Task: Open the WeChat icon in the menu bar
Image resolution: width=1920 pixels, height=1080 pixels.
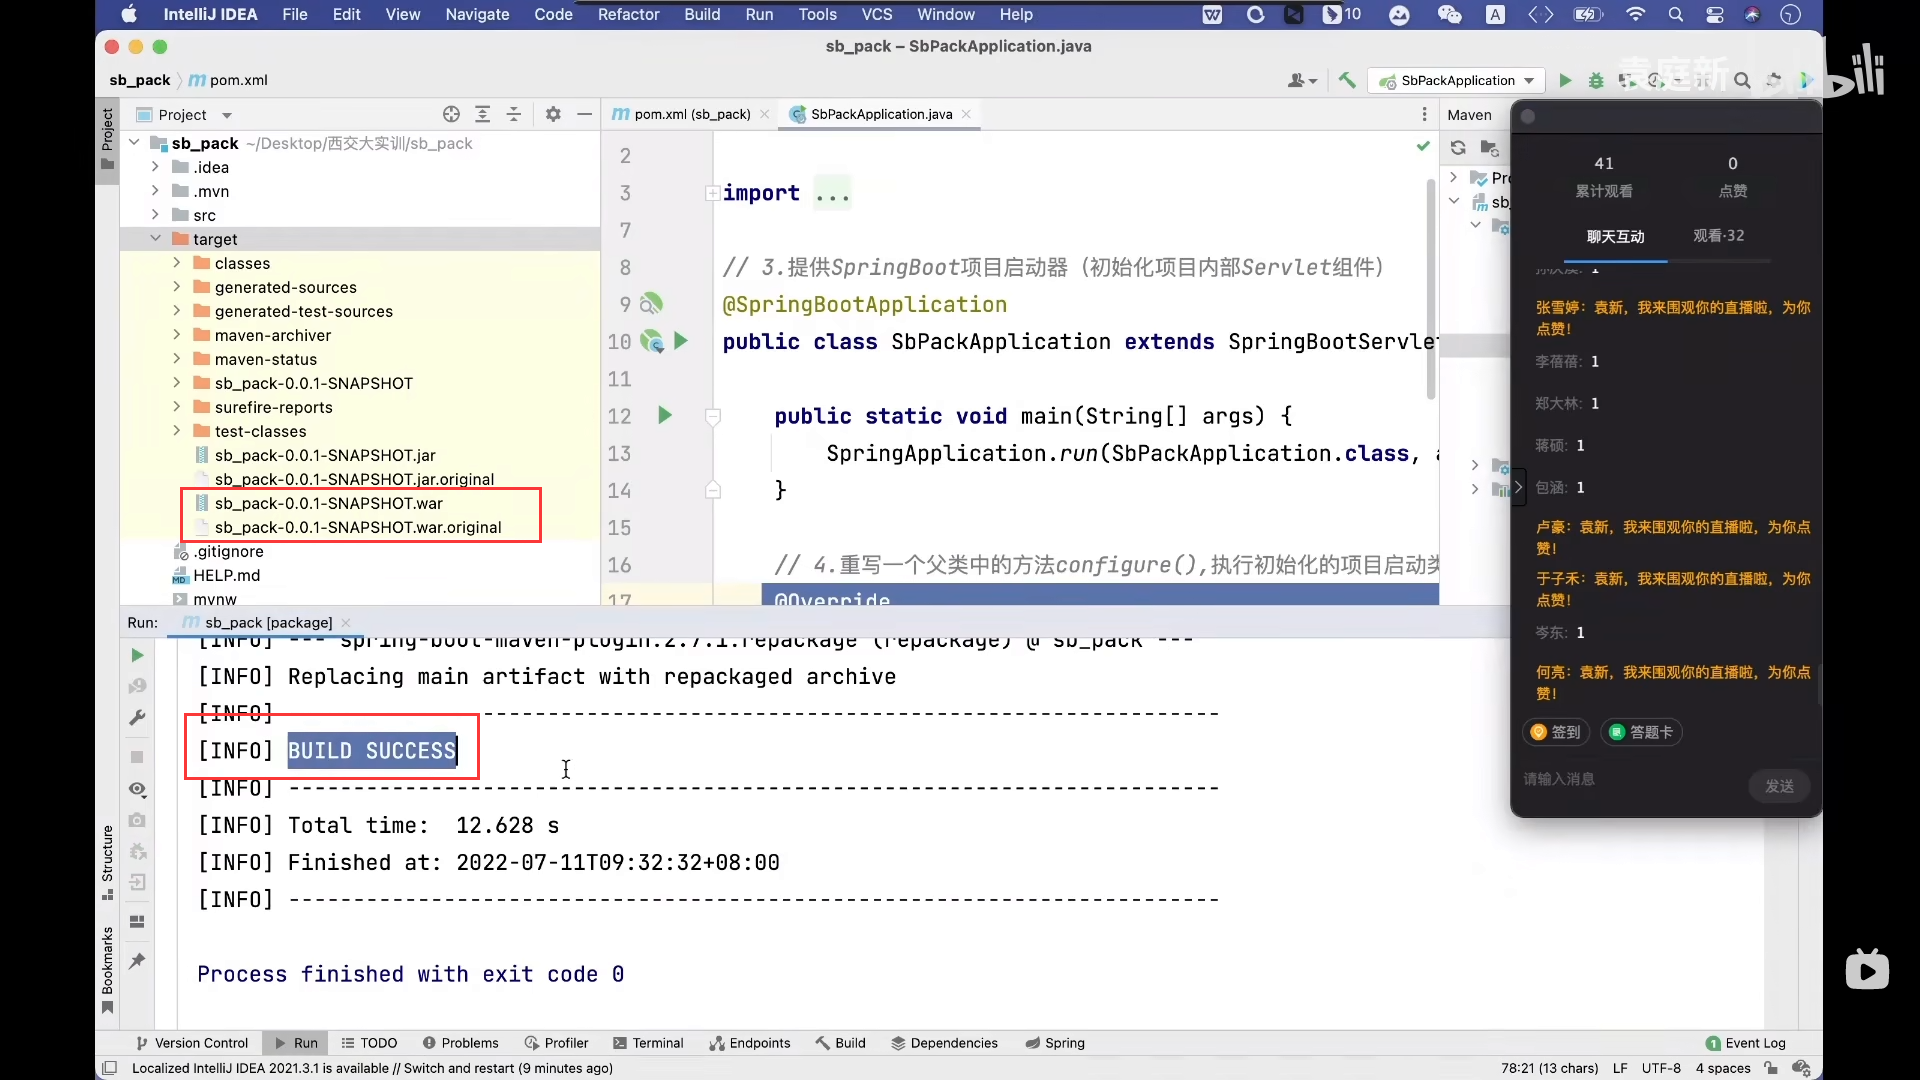Action: pos(1449,14)
